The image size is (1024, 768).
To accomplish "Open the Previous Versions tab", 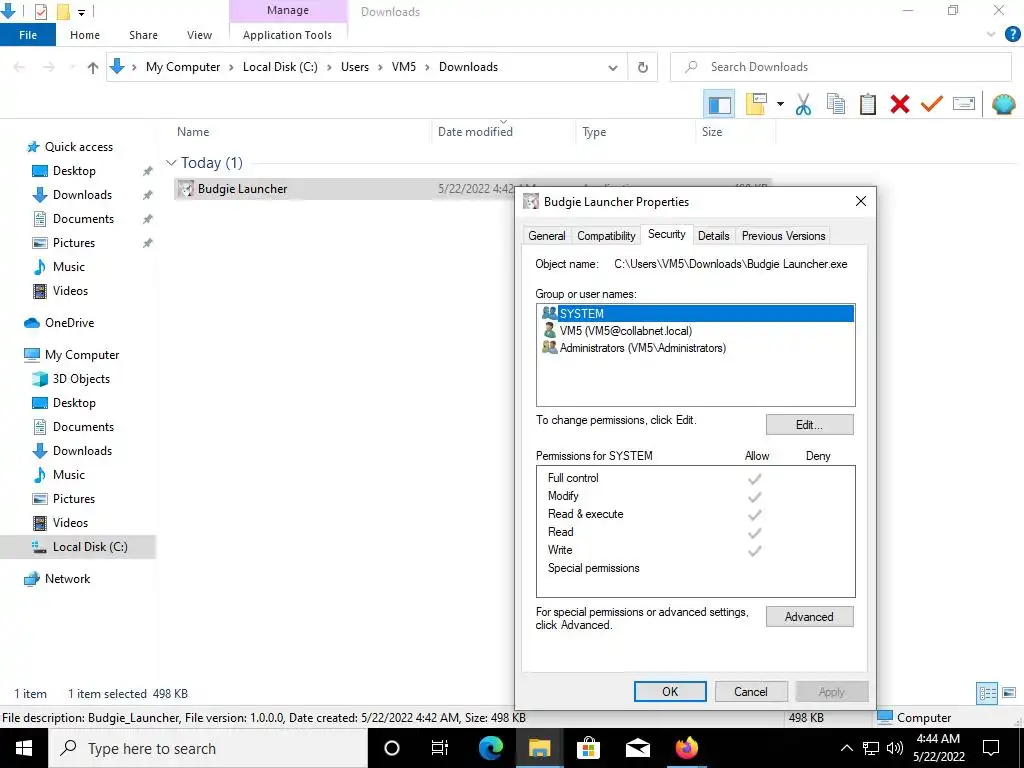I will point(783,236).
